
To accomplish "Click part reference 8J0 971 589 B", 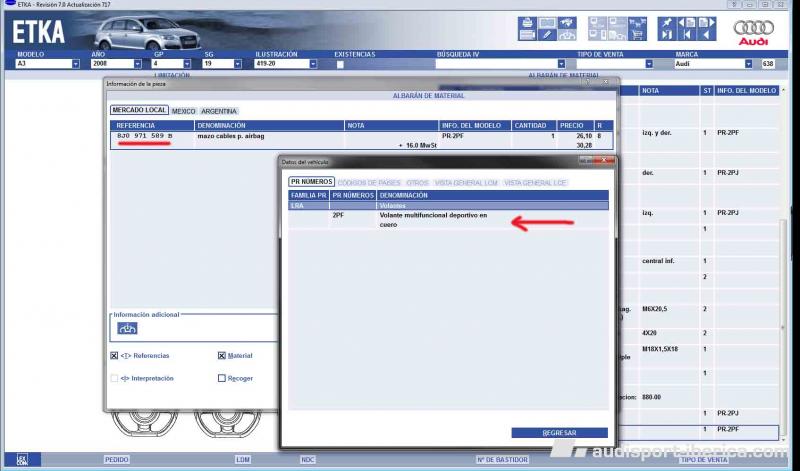I will point(144,136).
